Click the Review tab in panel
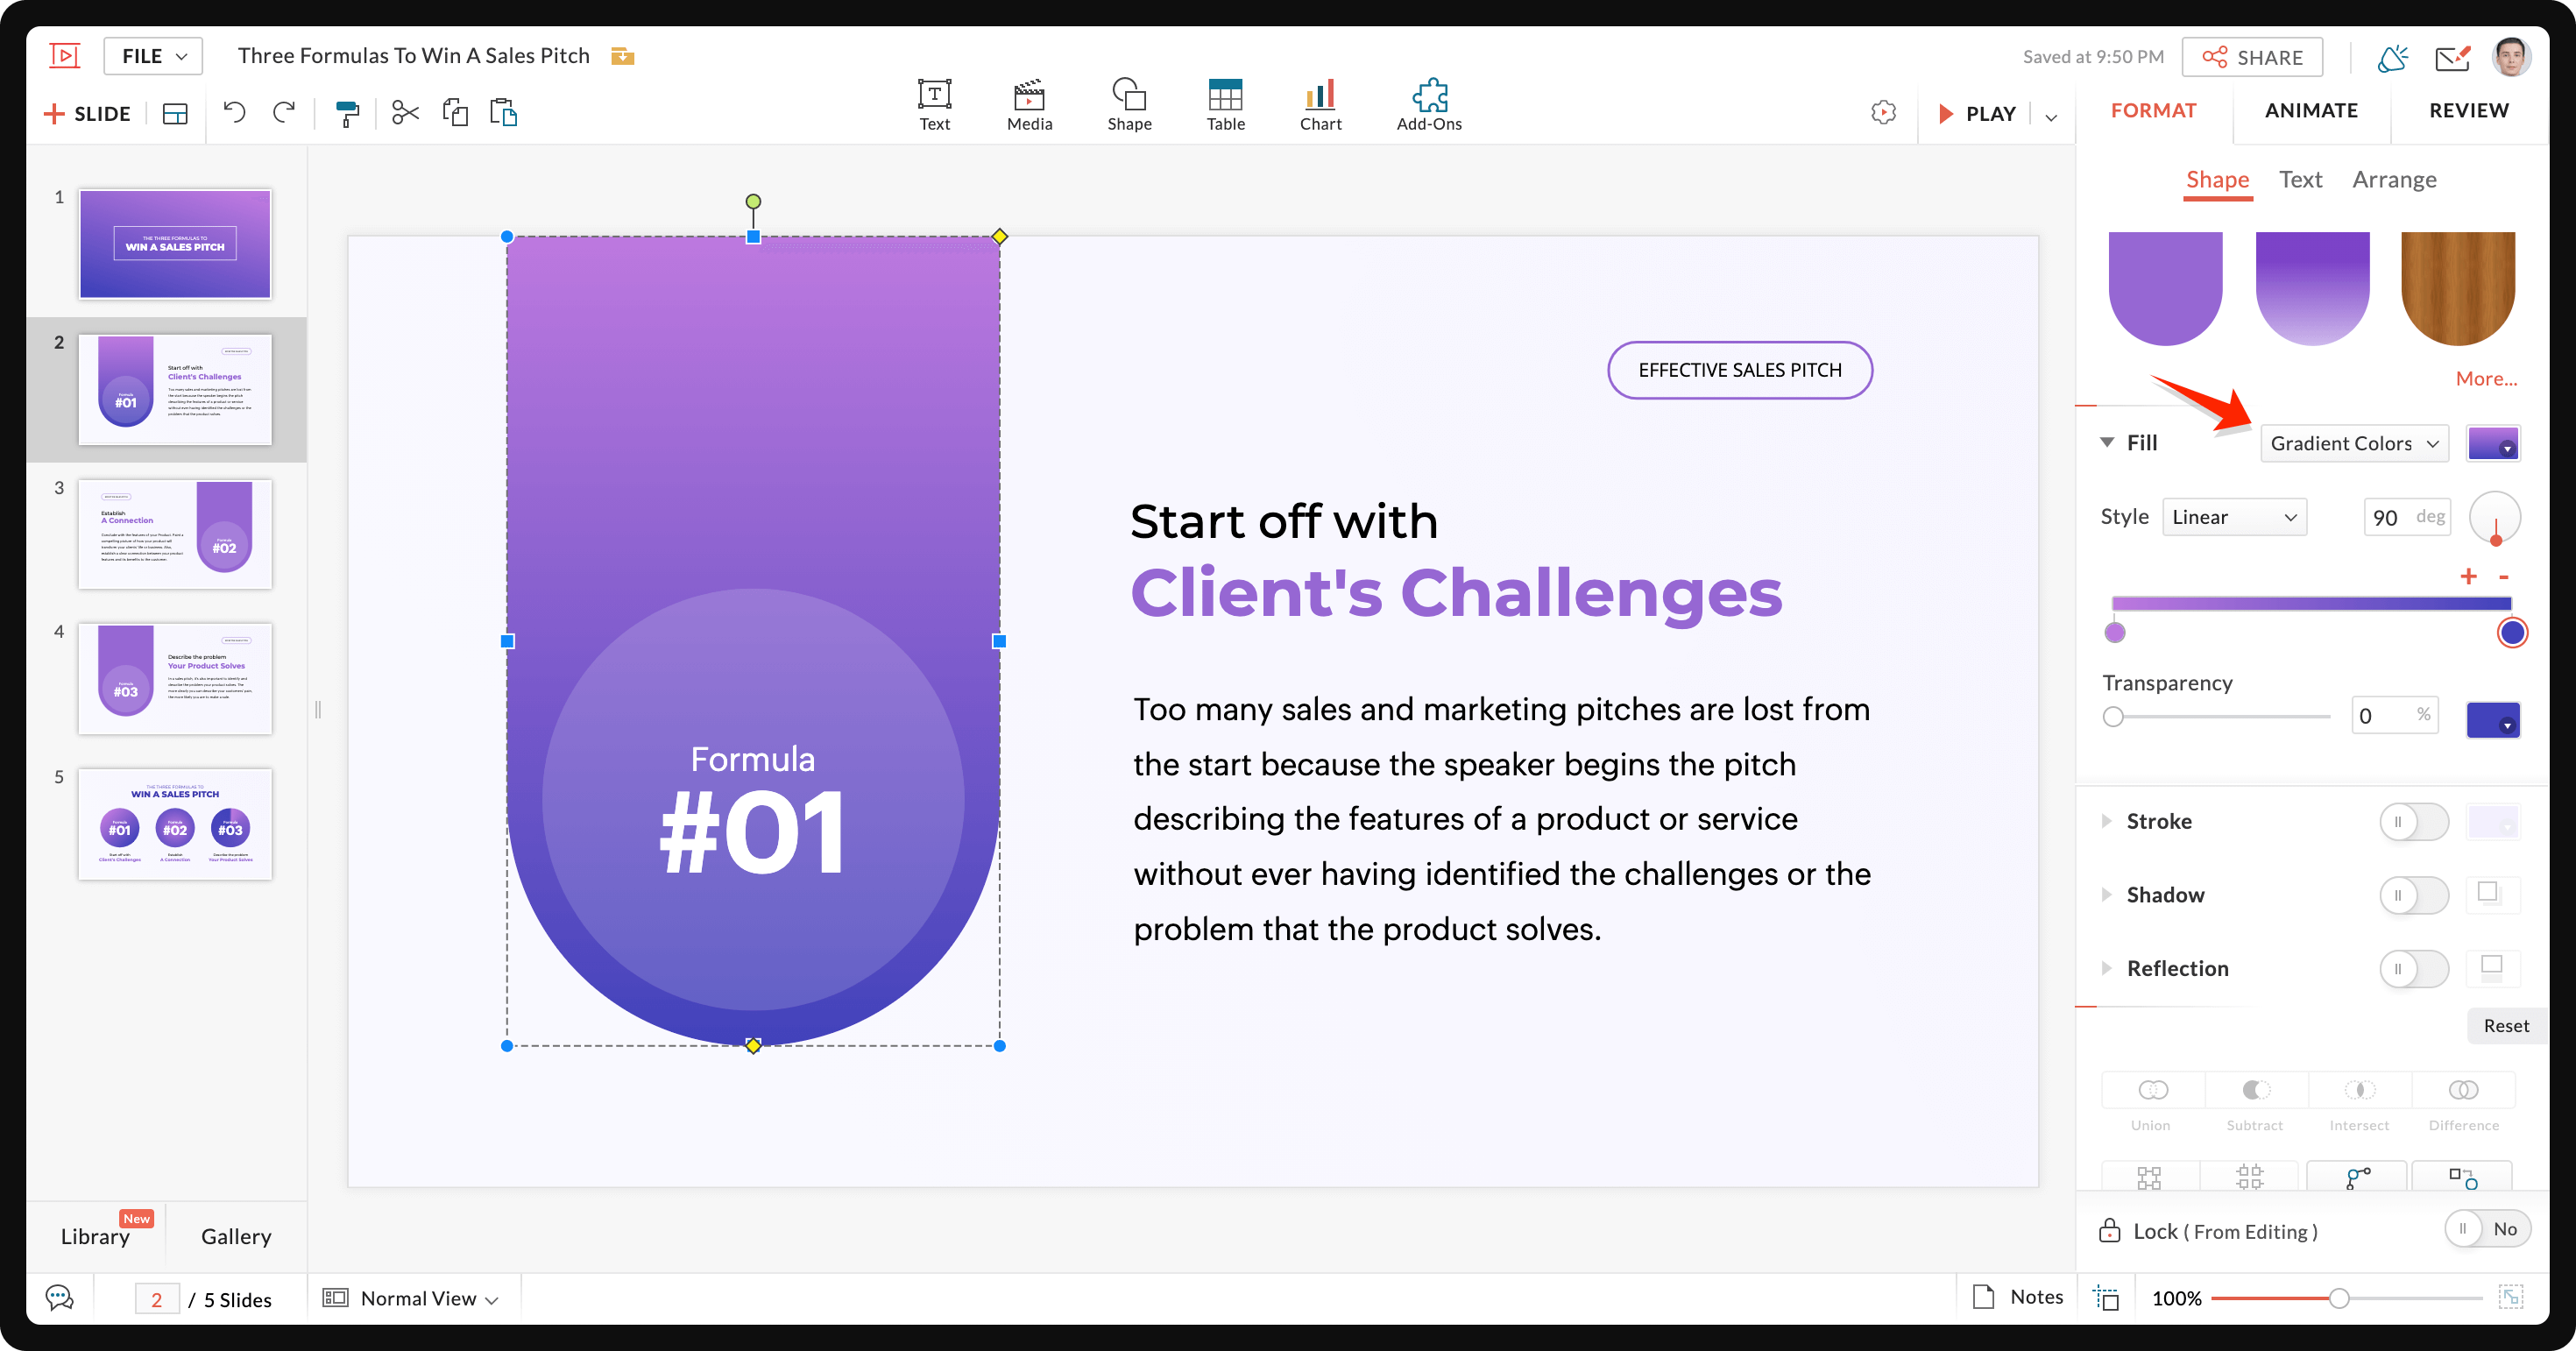 pyautogui.click(x=2469, y=110)
